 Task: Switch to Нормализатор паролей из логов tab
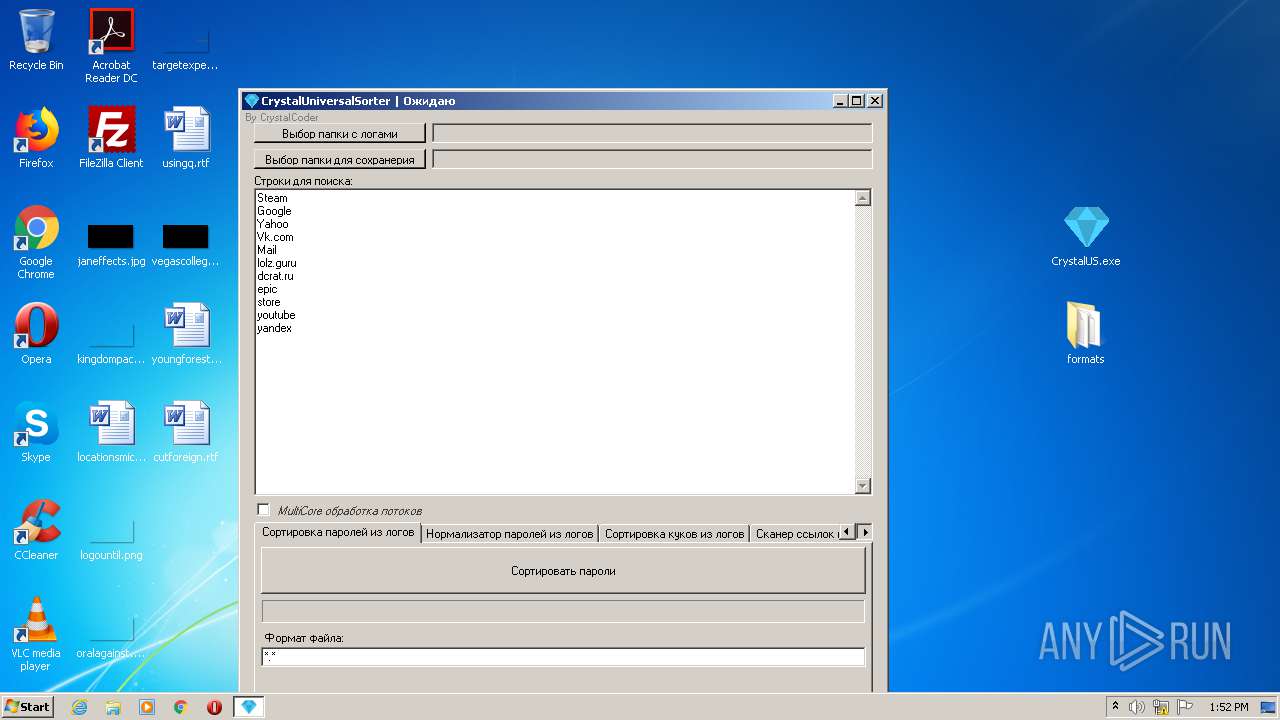(x=510, y=534)
